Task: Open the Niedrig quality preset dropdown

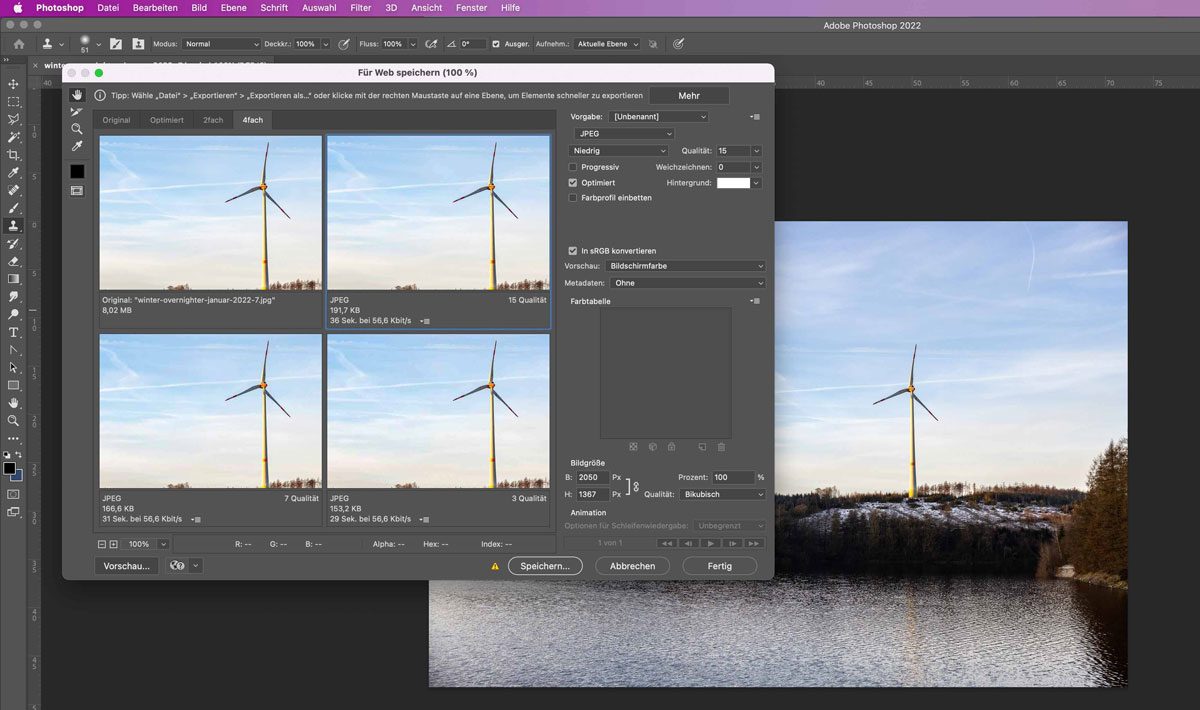Action: point(617,151)
